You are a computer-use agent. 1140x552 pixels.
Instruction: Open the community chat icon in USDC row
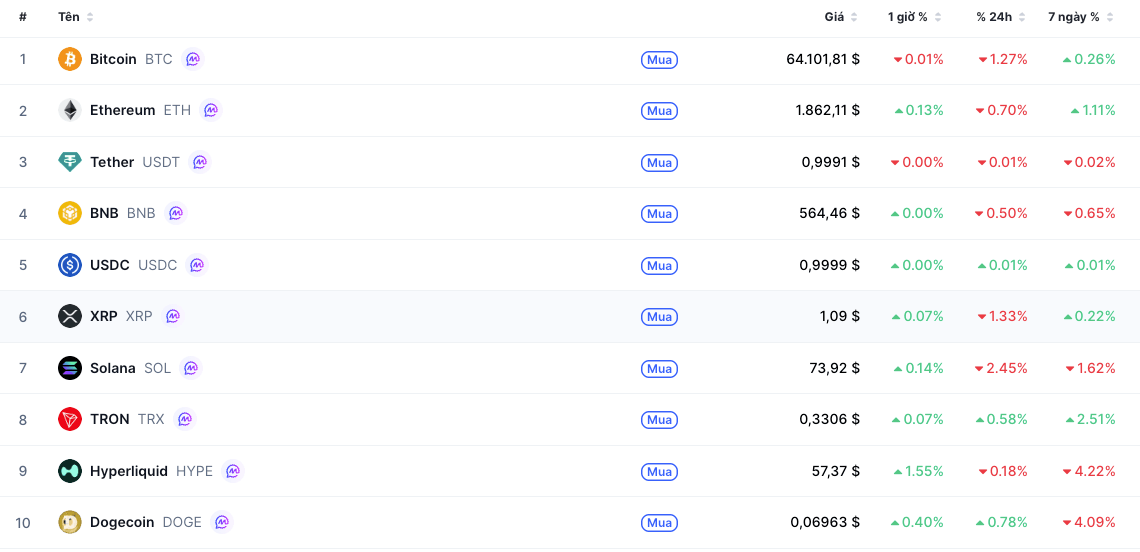pyautogui.click(x=197, y=265)
